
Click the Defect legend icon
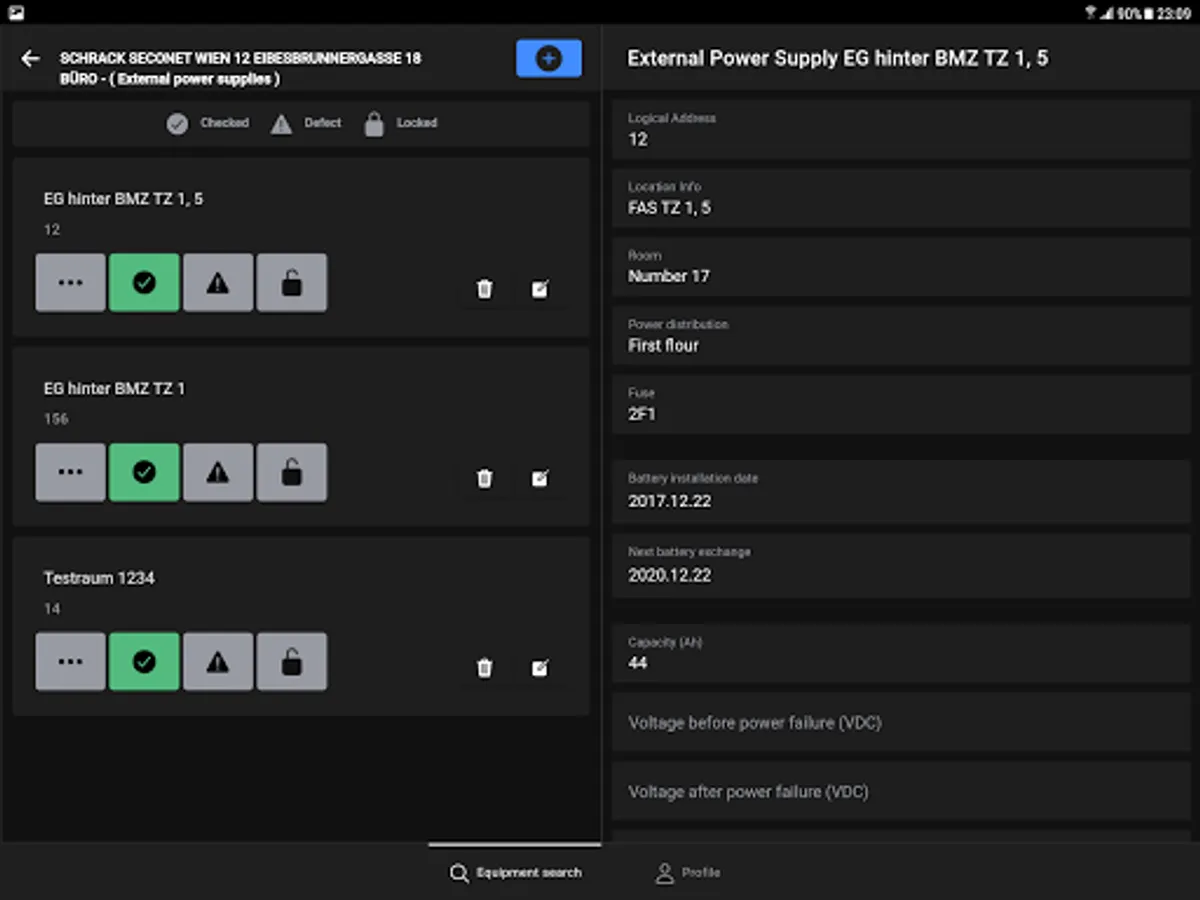[x=281, y=124]
